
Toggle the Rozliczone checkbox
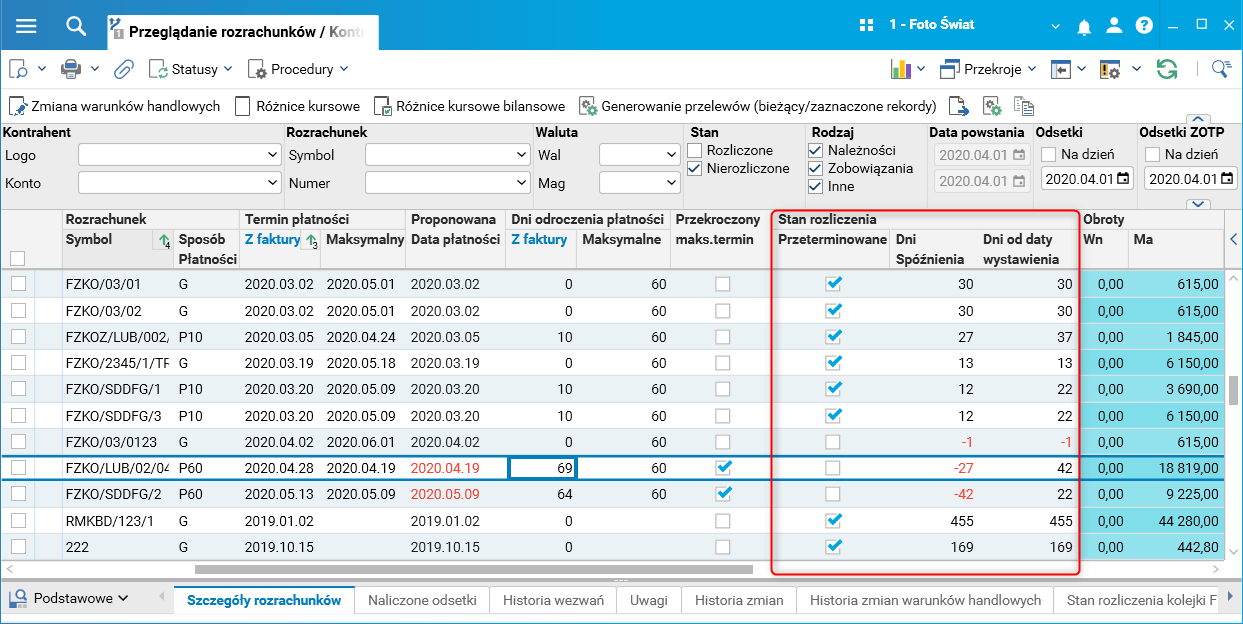[x=695, y=151]
